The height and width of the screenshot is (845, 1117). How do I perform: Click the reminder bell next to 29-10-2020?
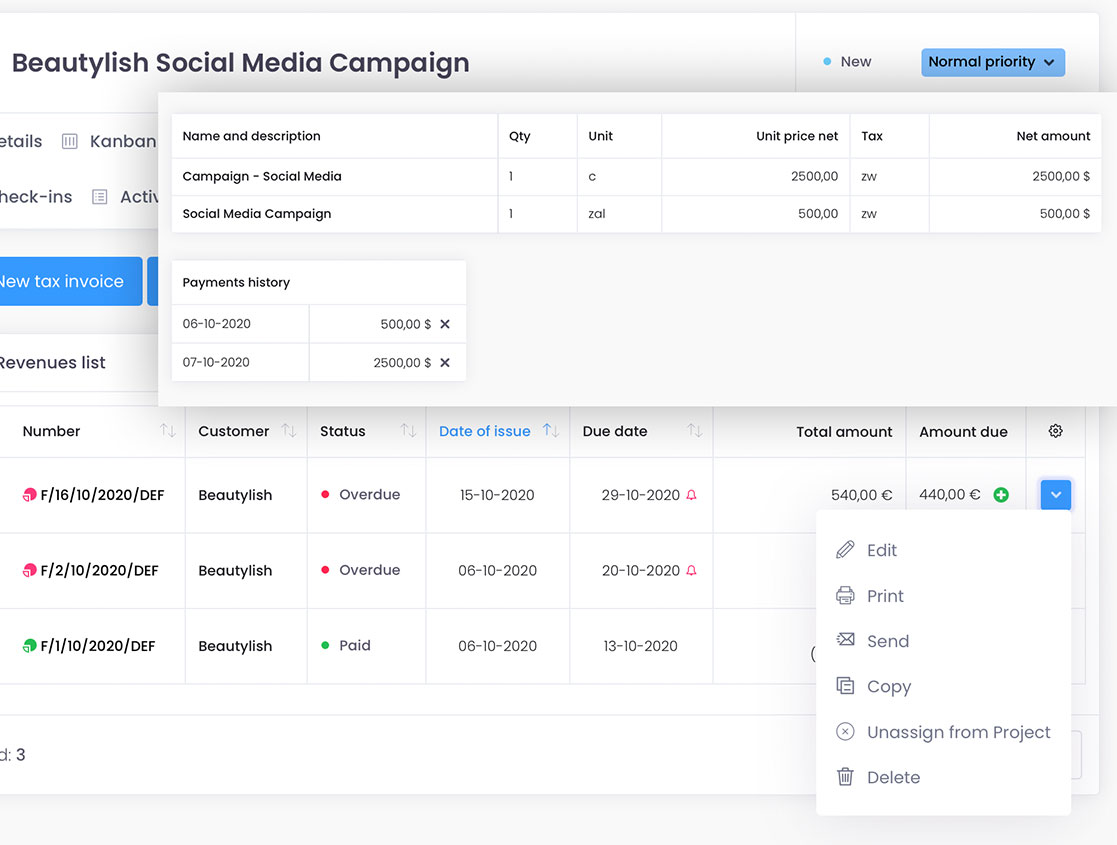[x=691, y=494]
